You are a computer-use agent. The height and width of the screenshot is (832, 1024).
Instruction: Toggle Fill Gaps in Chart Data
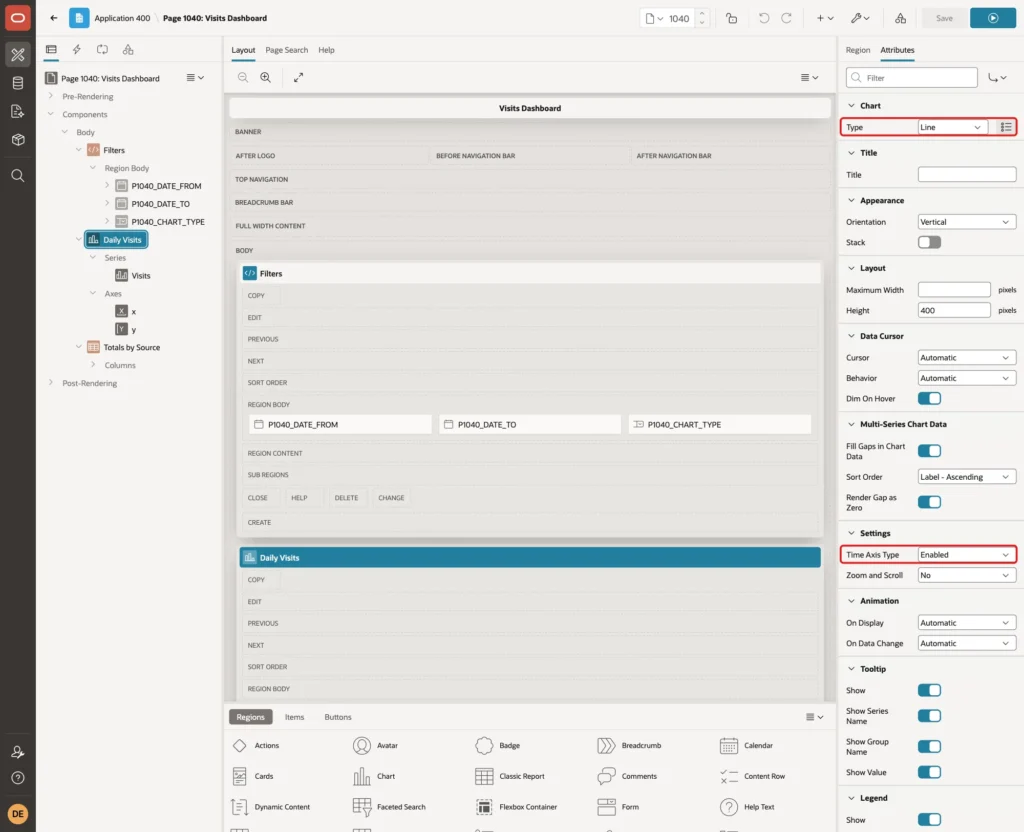[x=929, y=451]
